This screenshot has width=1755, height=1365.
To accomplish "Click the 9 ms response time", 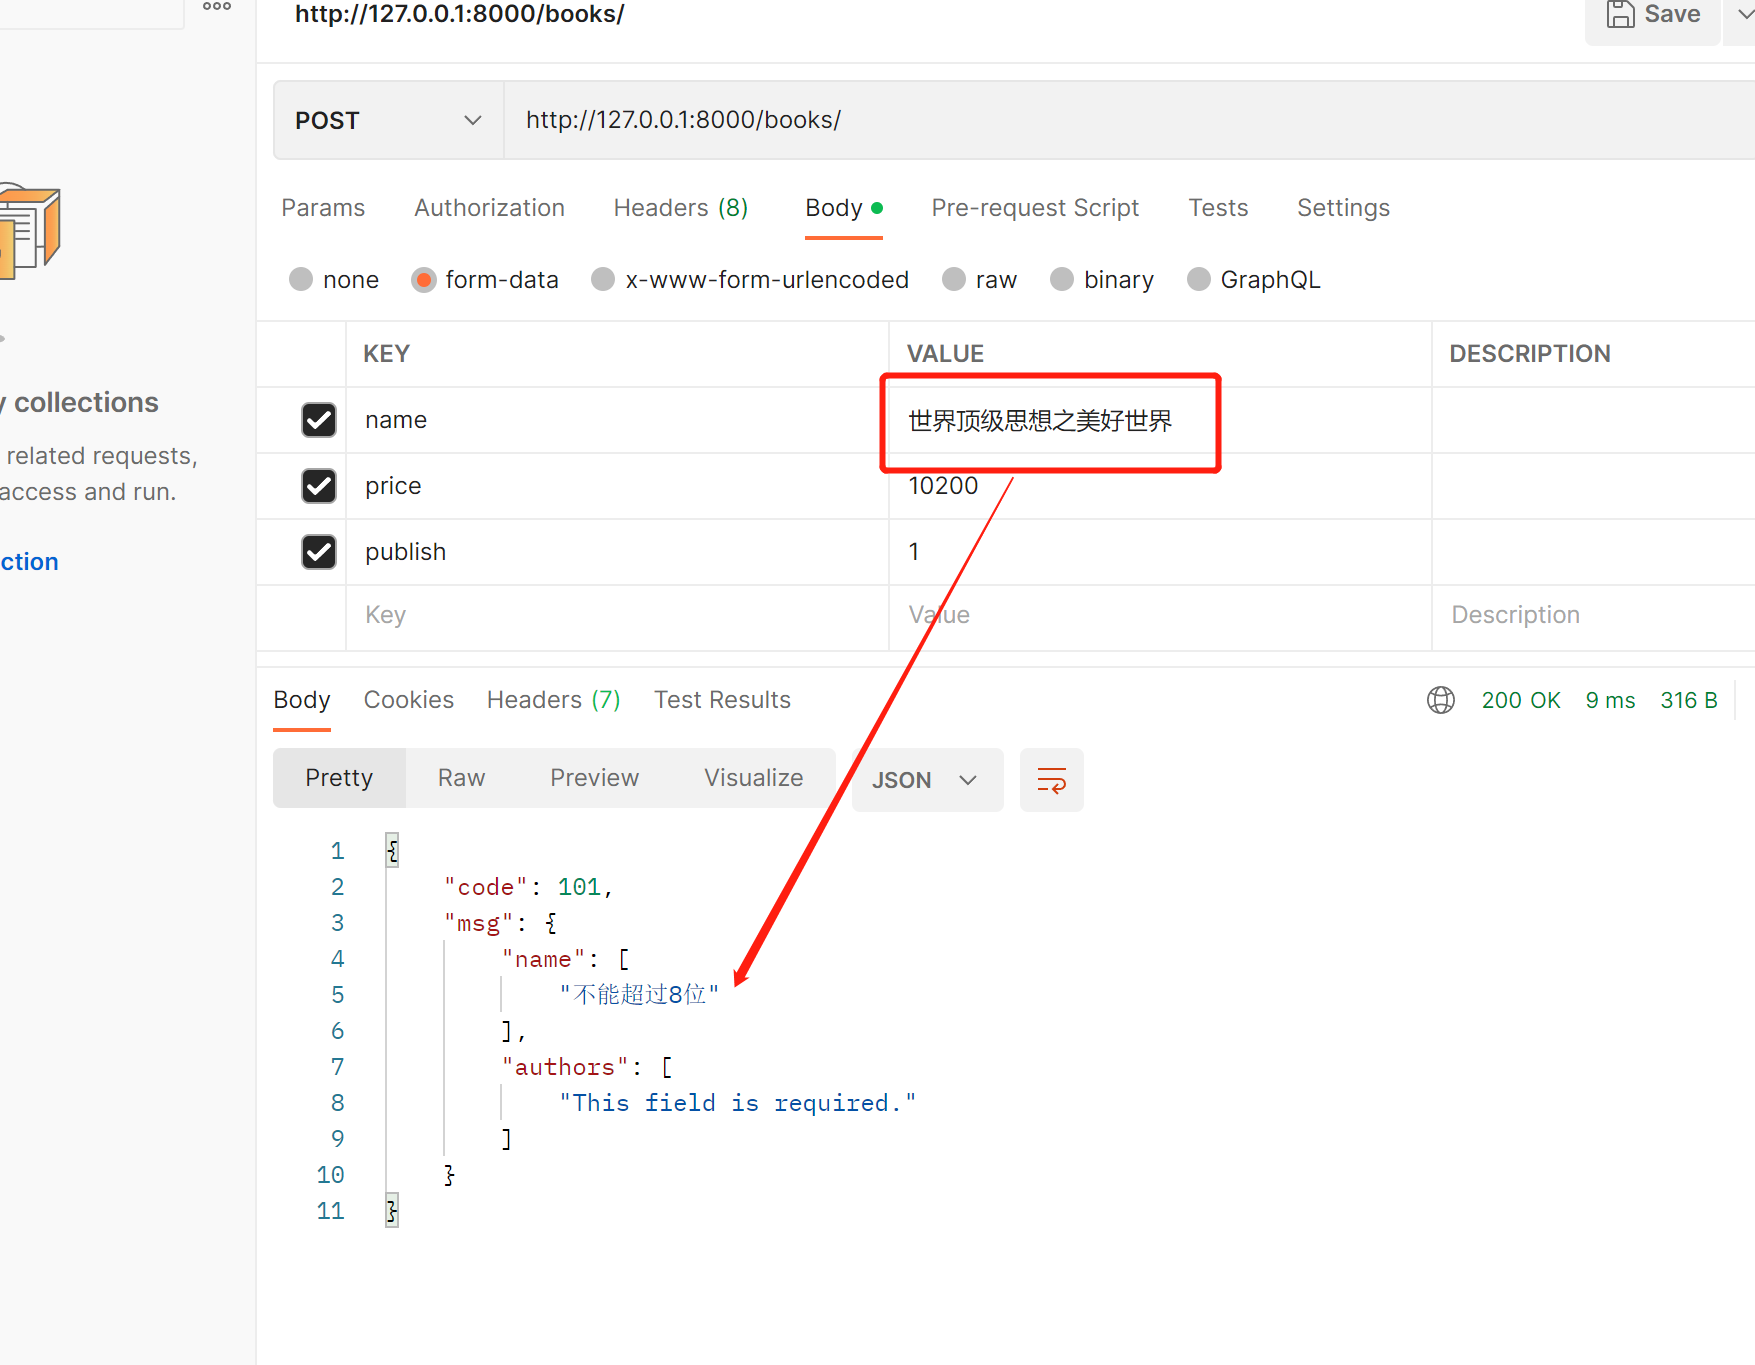I will 1610,700.
